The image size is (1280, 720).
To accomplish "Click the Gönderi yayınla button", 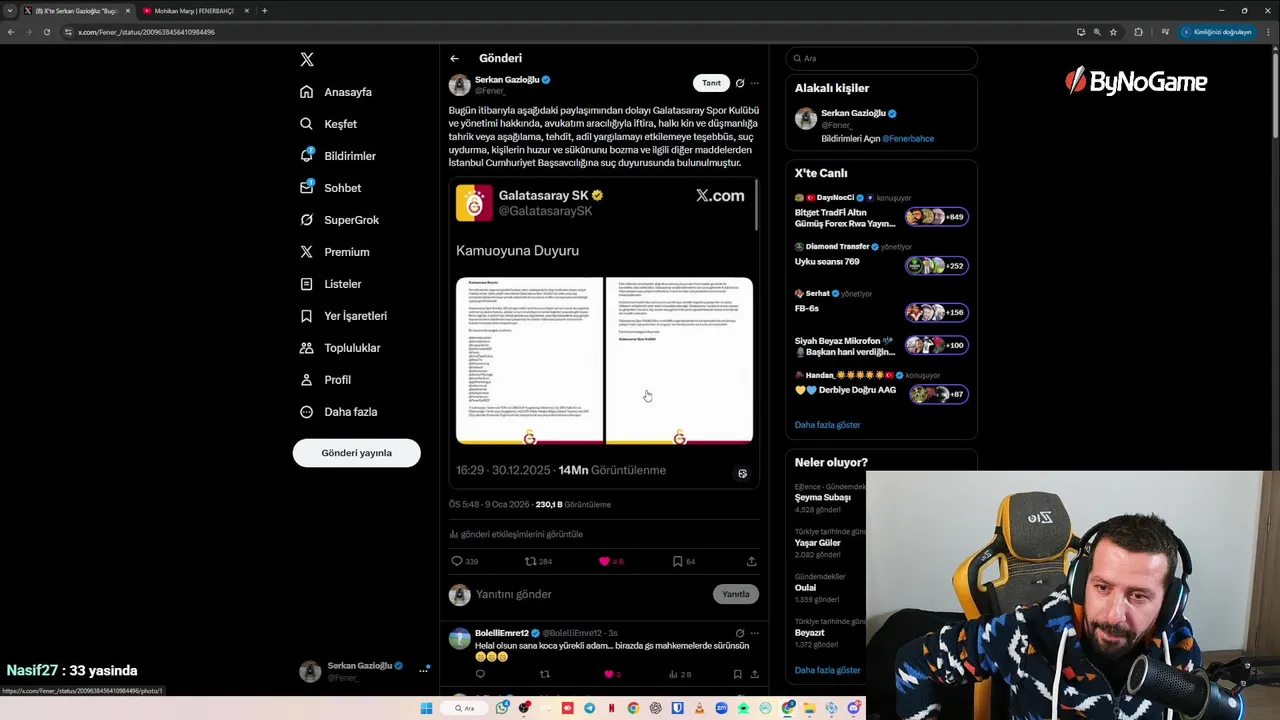I will 356,453.
